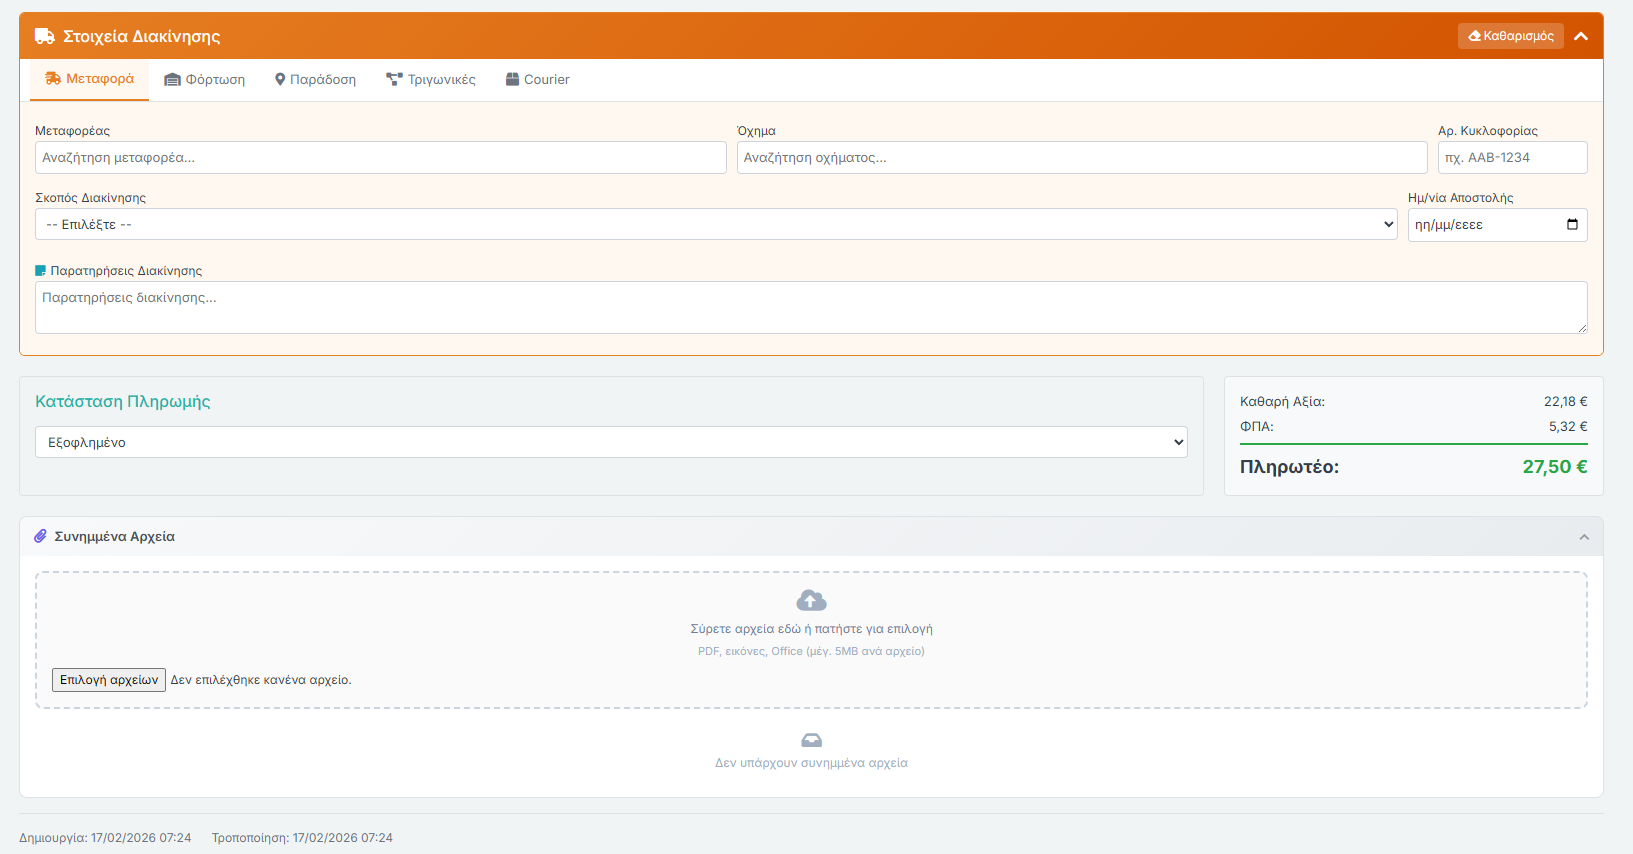Collapse the Συνημμένα Αρχεία section

coord(1584,537)
